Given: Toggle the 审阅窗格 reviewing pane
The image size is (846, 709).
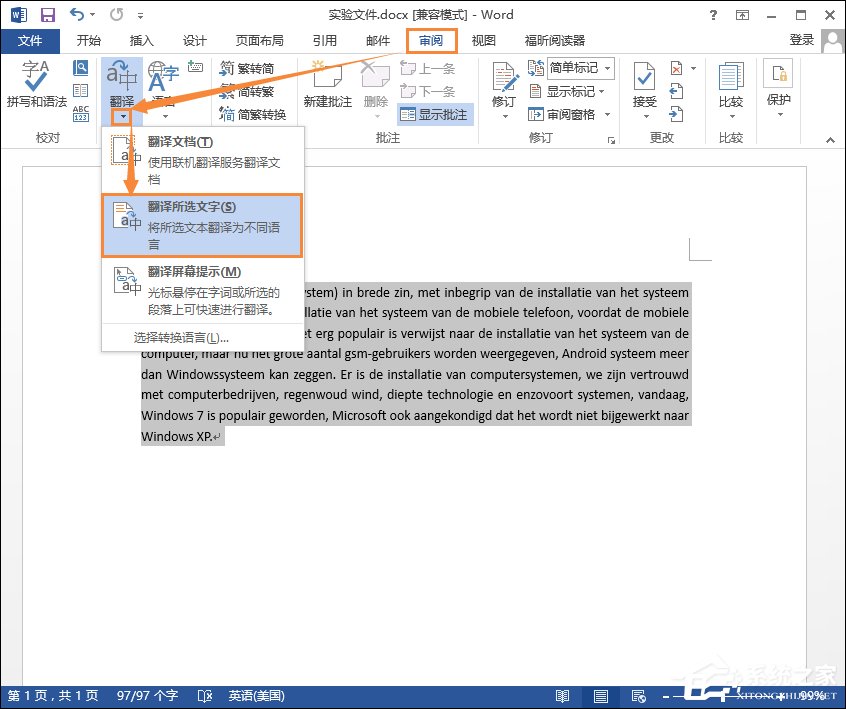Looking at the screenshot, I should coord(572,114).
